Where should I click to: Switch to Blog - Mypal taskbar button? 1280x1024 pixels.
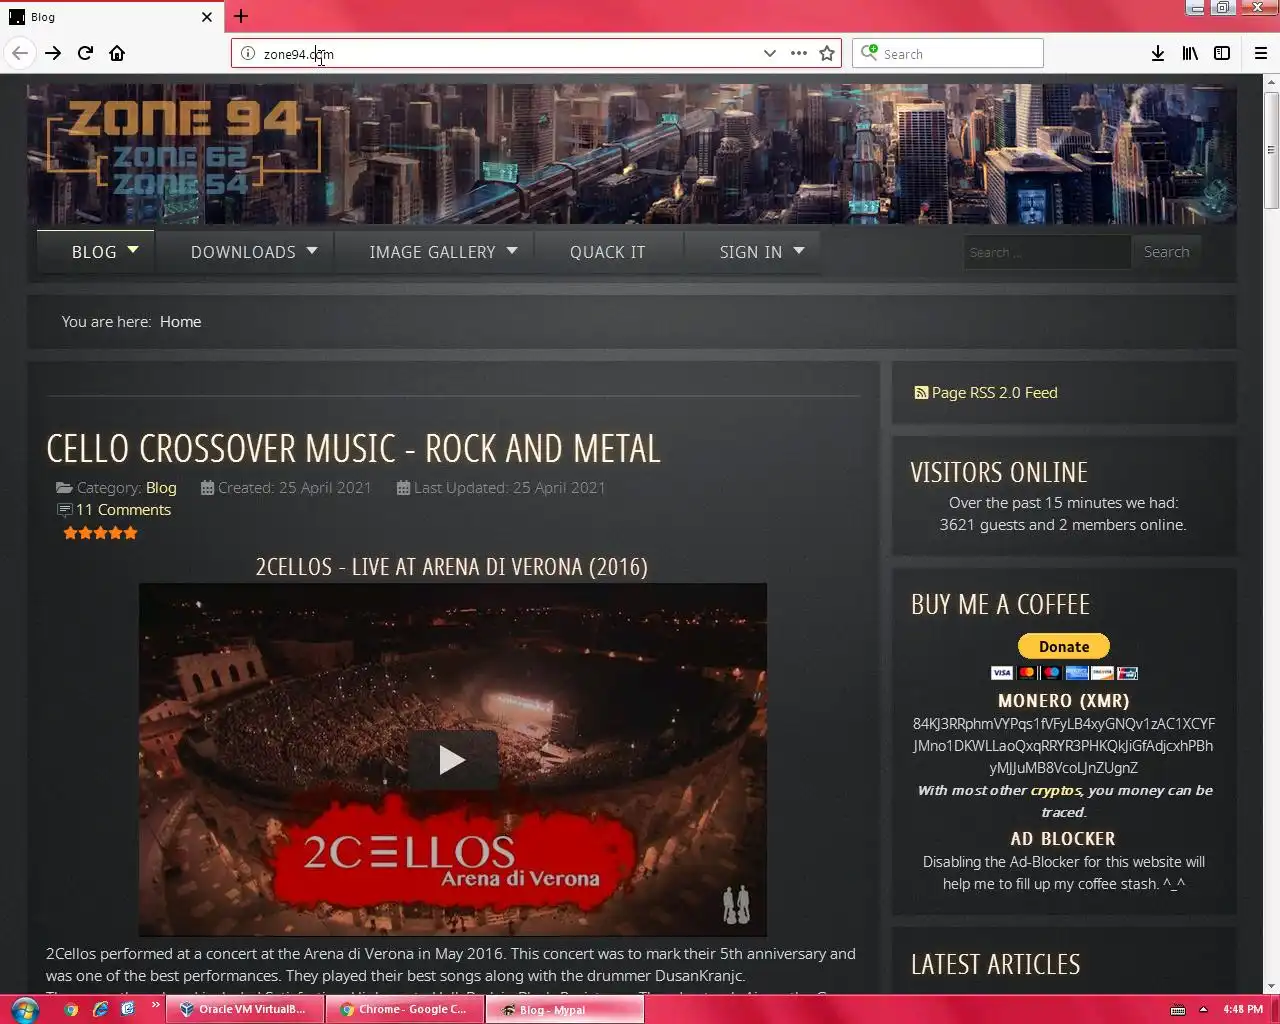point(565,1009)
